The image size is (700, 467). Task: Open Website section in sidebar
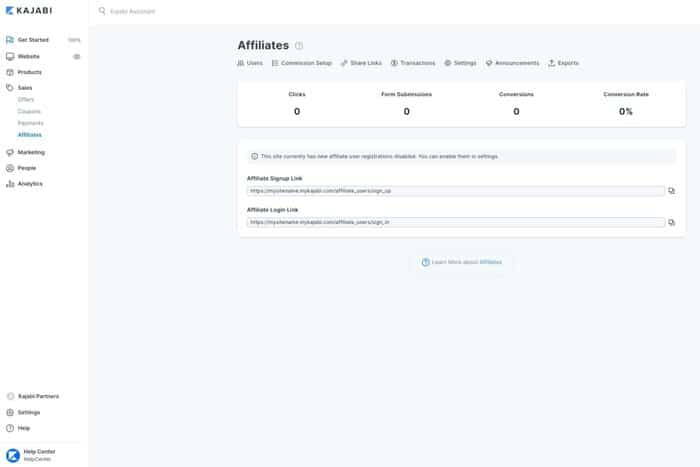[x=29, y=56]
